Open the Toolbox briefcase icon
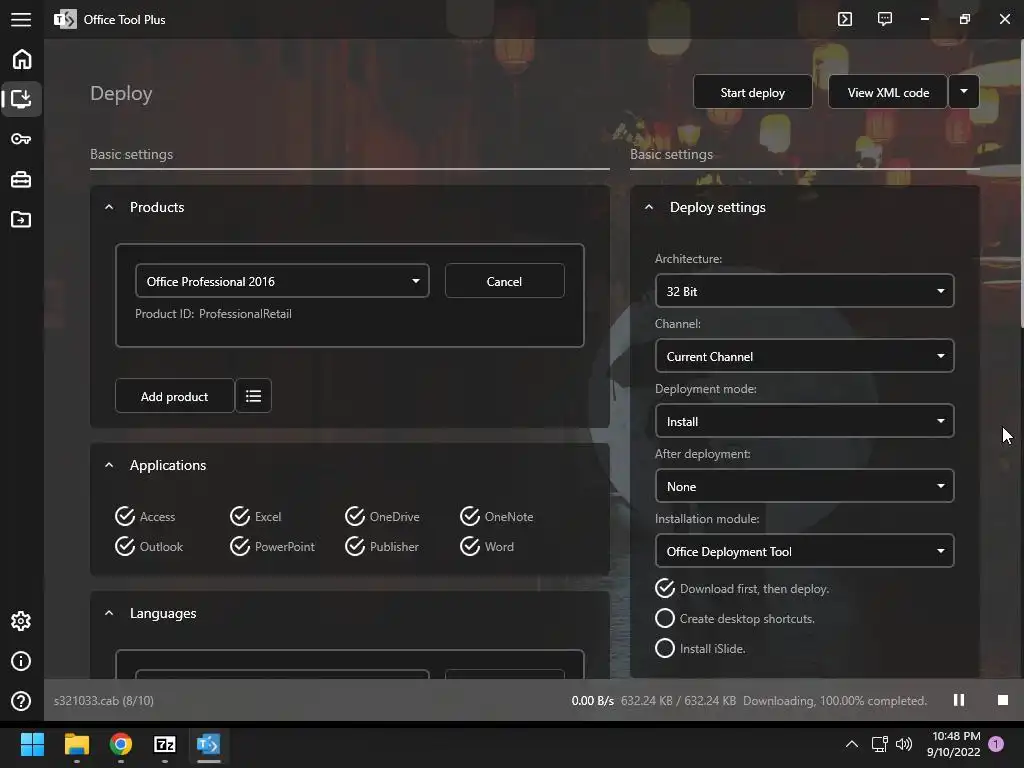Viewport: 1024px width, 768px height. (21, 180)
